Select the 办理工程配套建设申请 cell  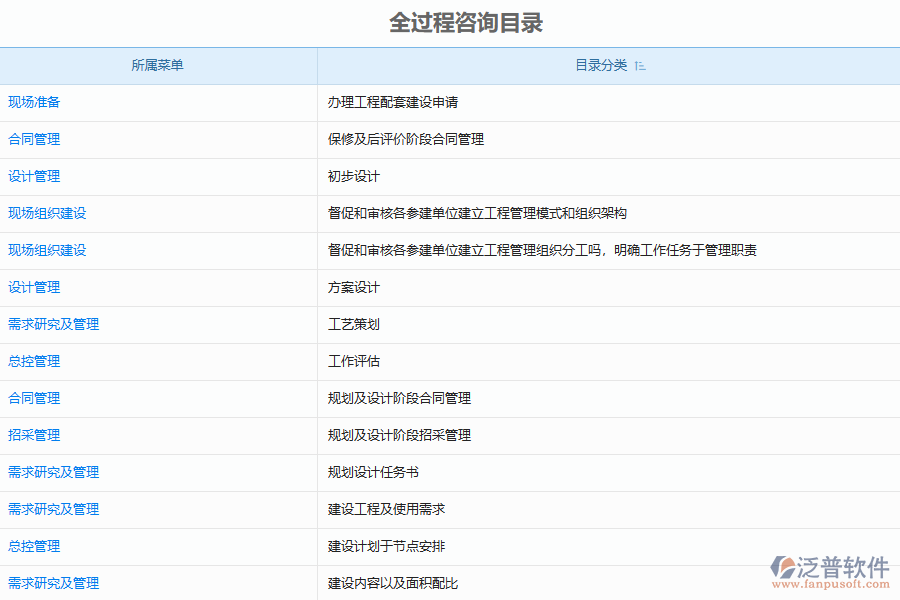click(x=393, y=102)
